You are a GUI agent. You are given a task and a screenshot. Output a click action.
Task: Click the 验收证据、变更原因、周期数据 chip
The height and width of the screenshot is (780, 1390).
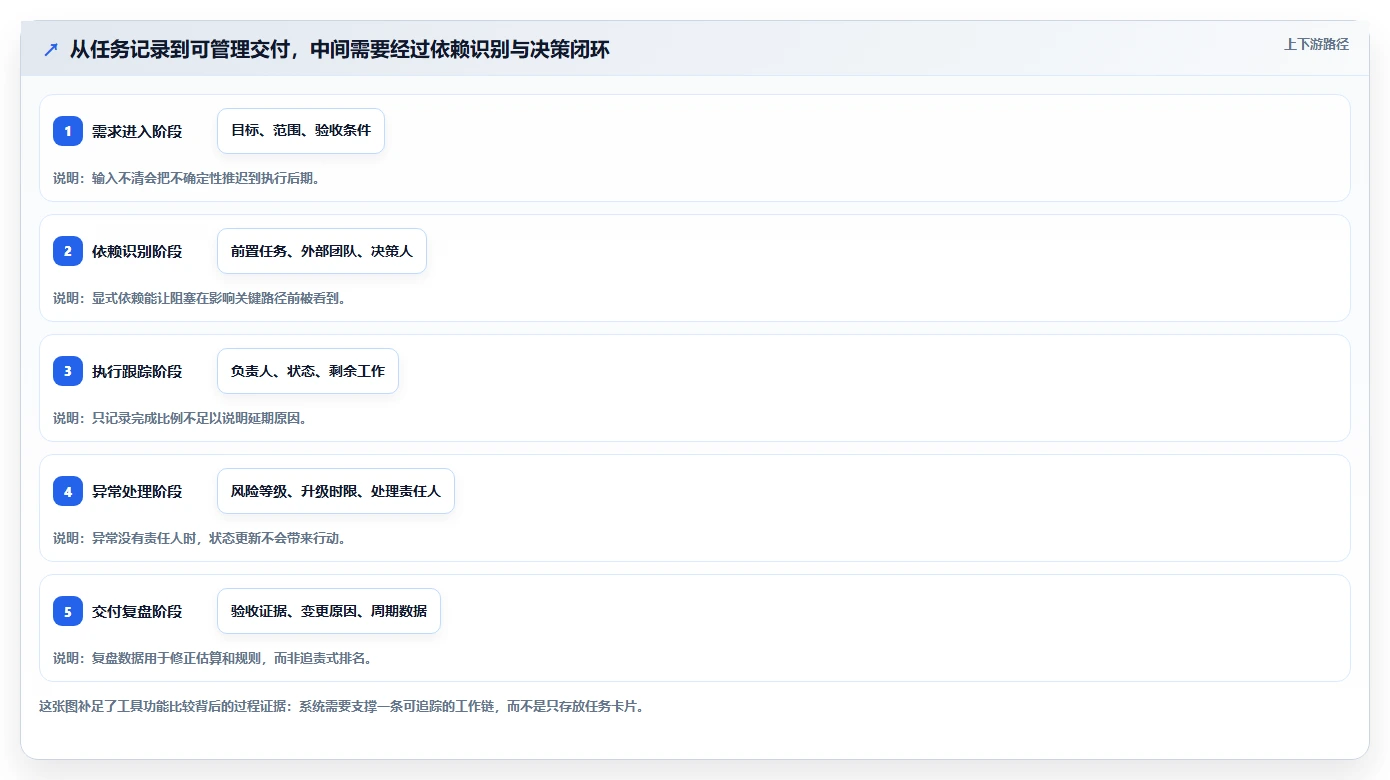tap(329, 611)
